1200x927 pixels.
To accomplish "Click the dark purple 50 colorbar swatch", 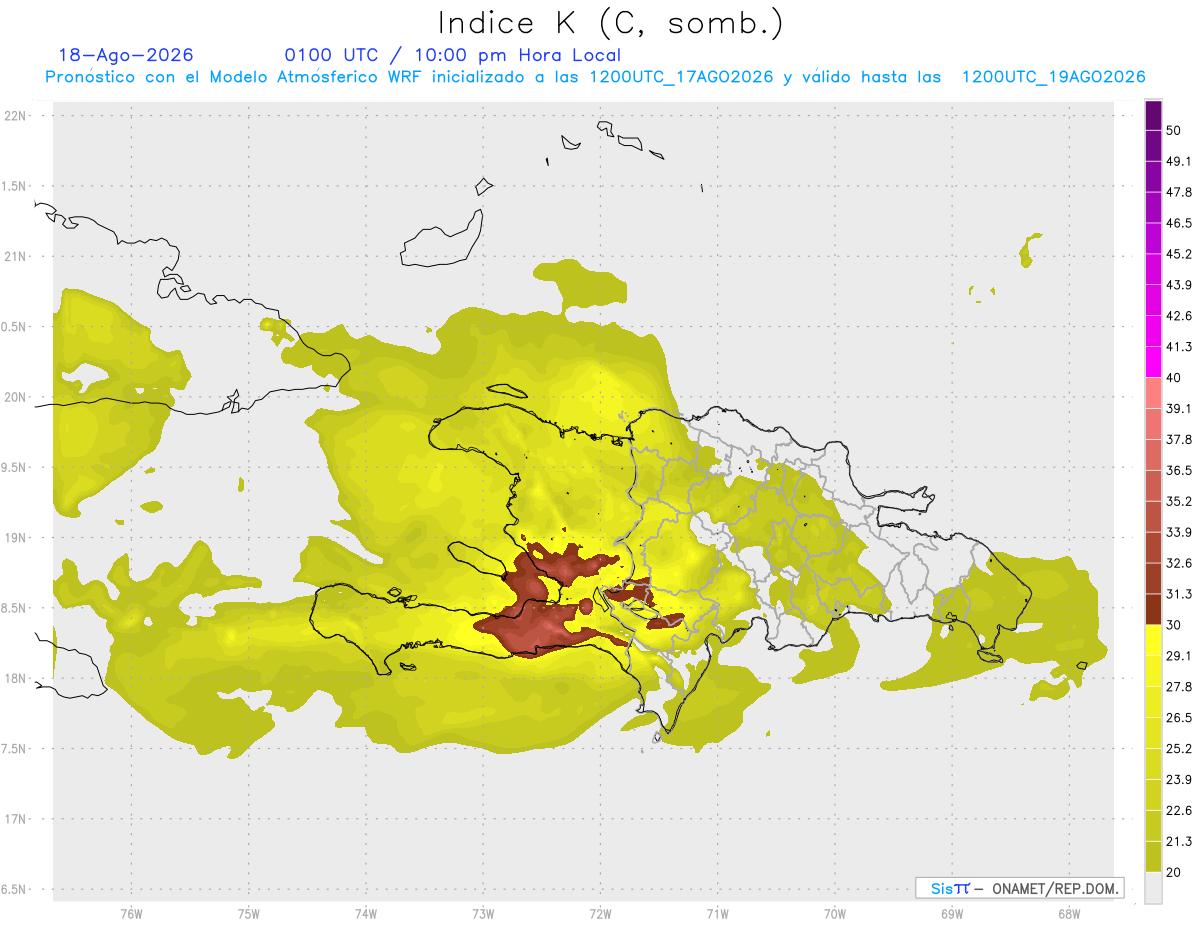I will tap(1153, 116).
